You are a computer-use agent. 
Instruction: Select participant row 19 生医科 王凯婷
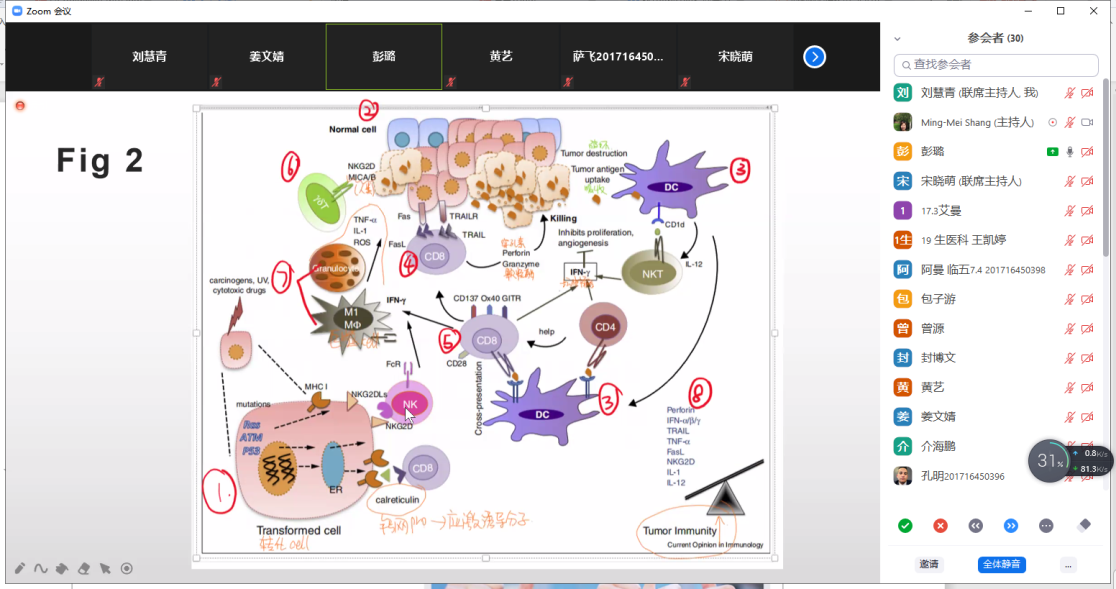click(x=994, y=240)
